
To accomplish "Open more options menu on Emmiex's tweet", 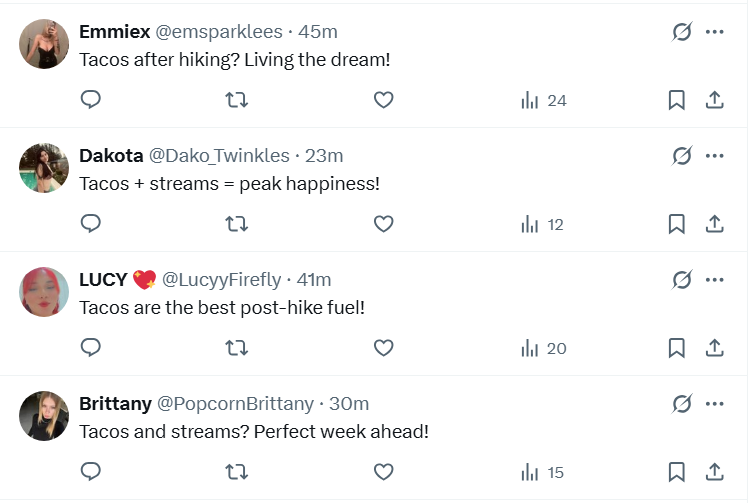I will 714,32.
